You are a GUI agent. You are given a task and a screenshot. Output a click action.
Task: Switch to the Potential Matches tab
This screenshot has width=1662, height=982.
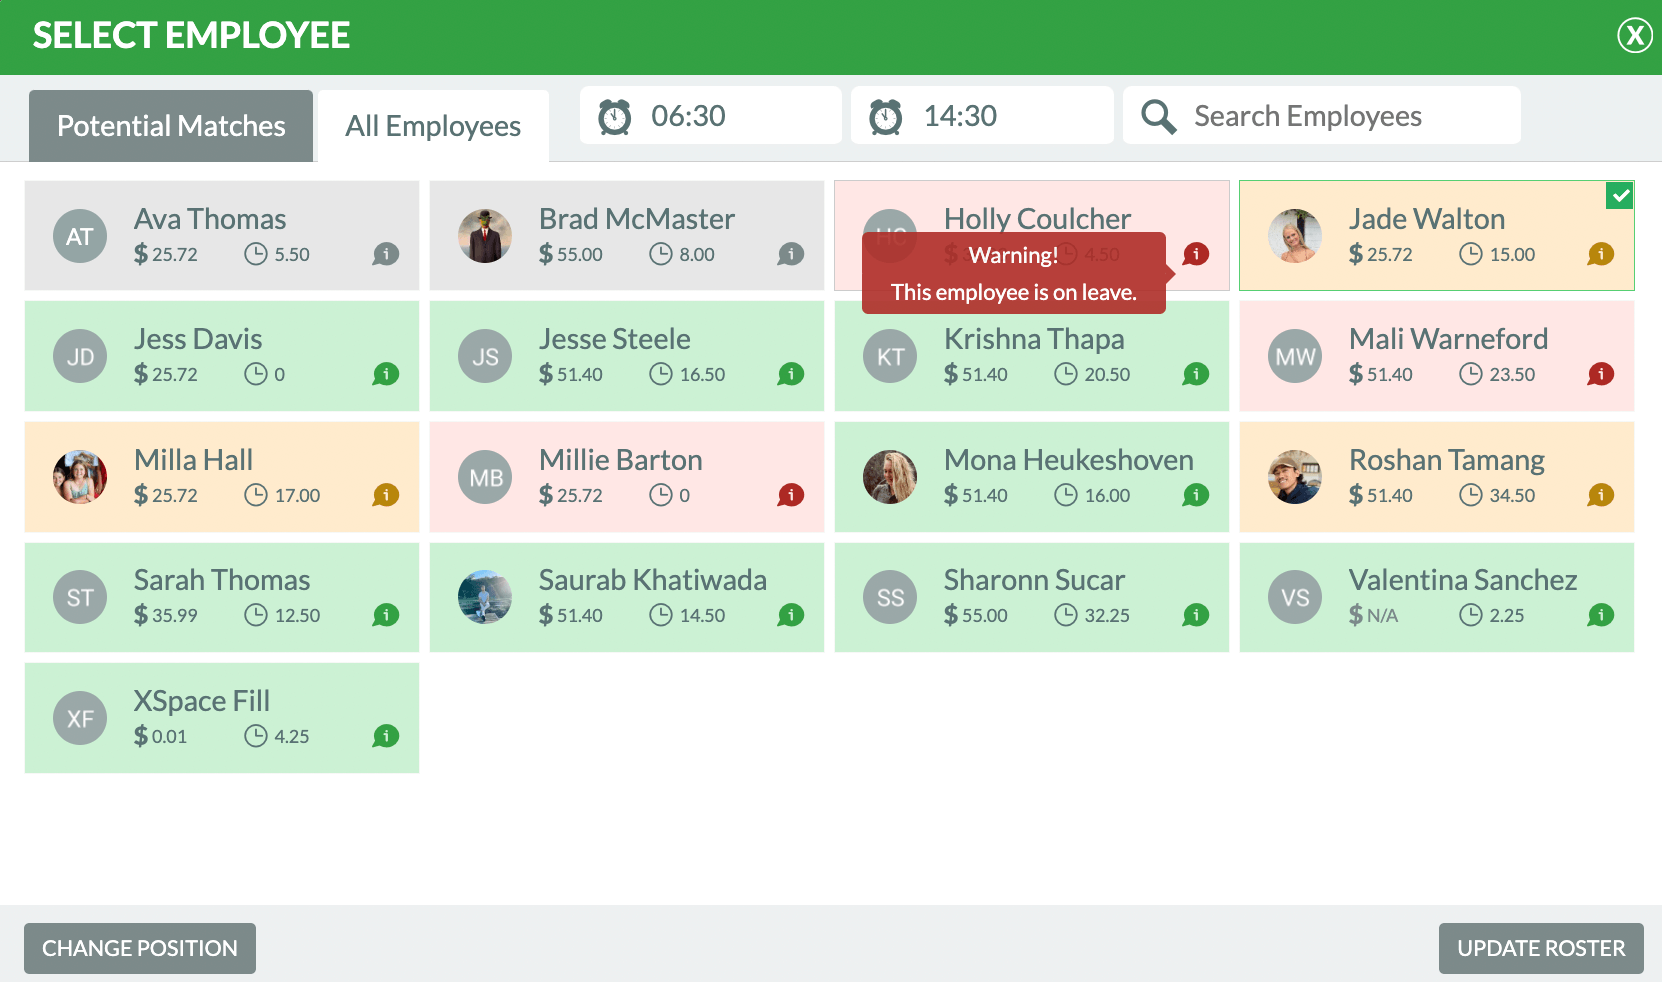coord(170,125)
